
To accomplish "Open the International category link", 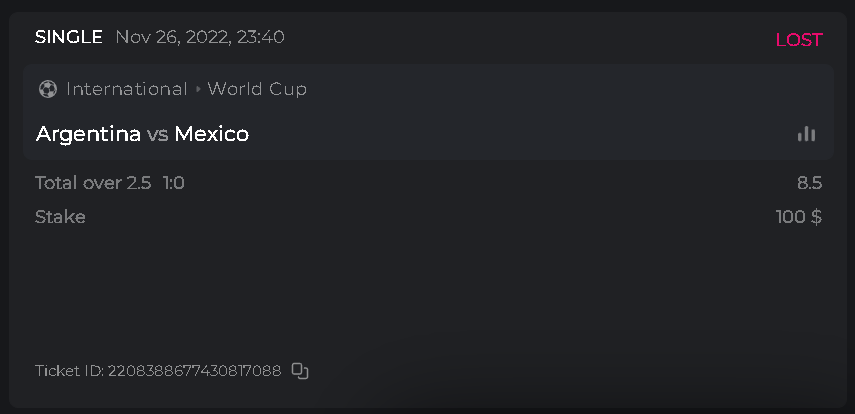I will click(127, 89).
